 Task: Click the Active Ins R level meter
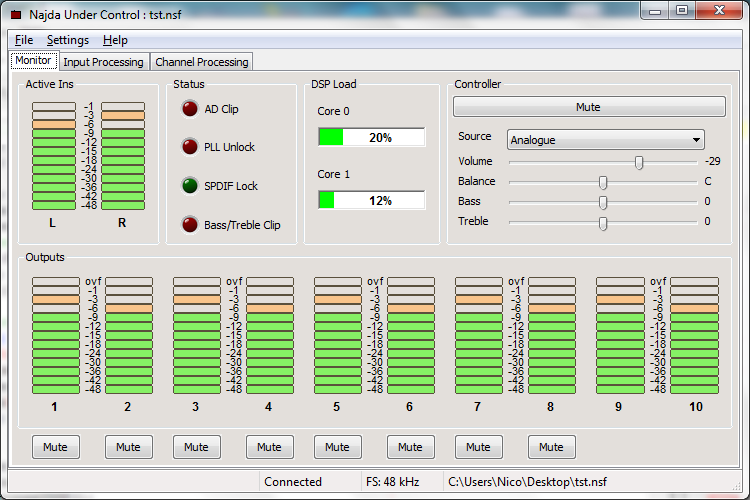123,156
